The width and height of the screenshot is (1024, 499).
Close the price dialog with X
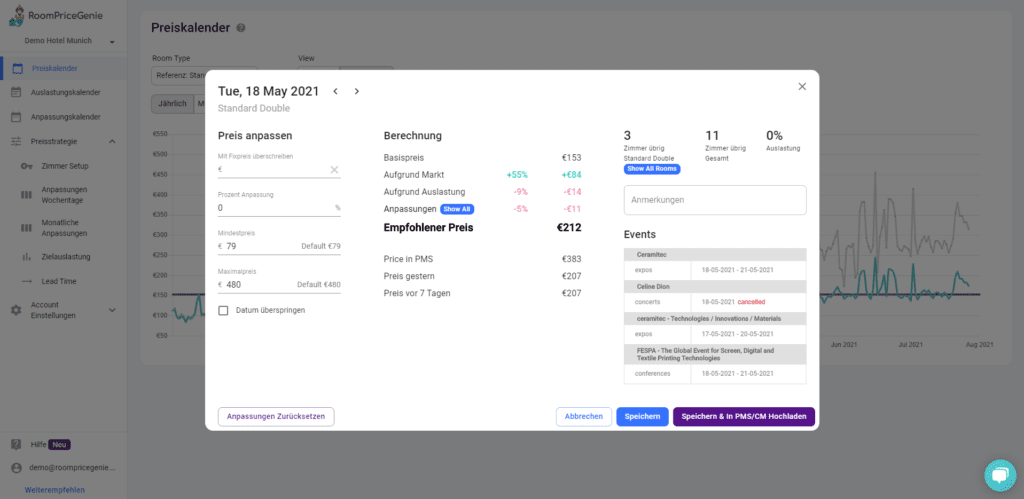coord(802,87)
